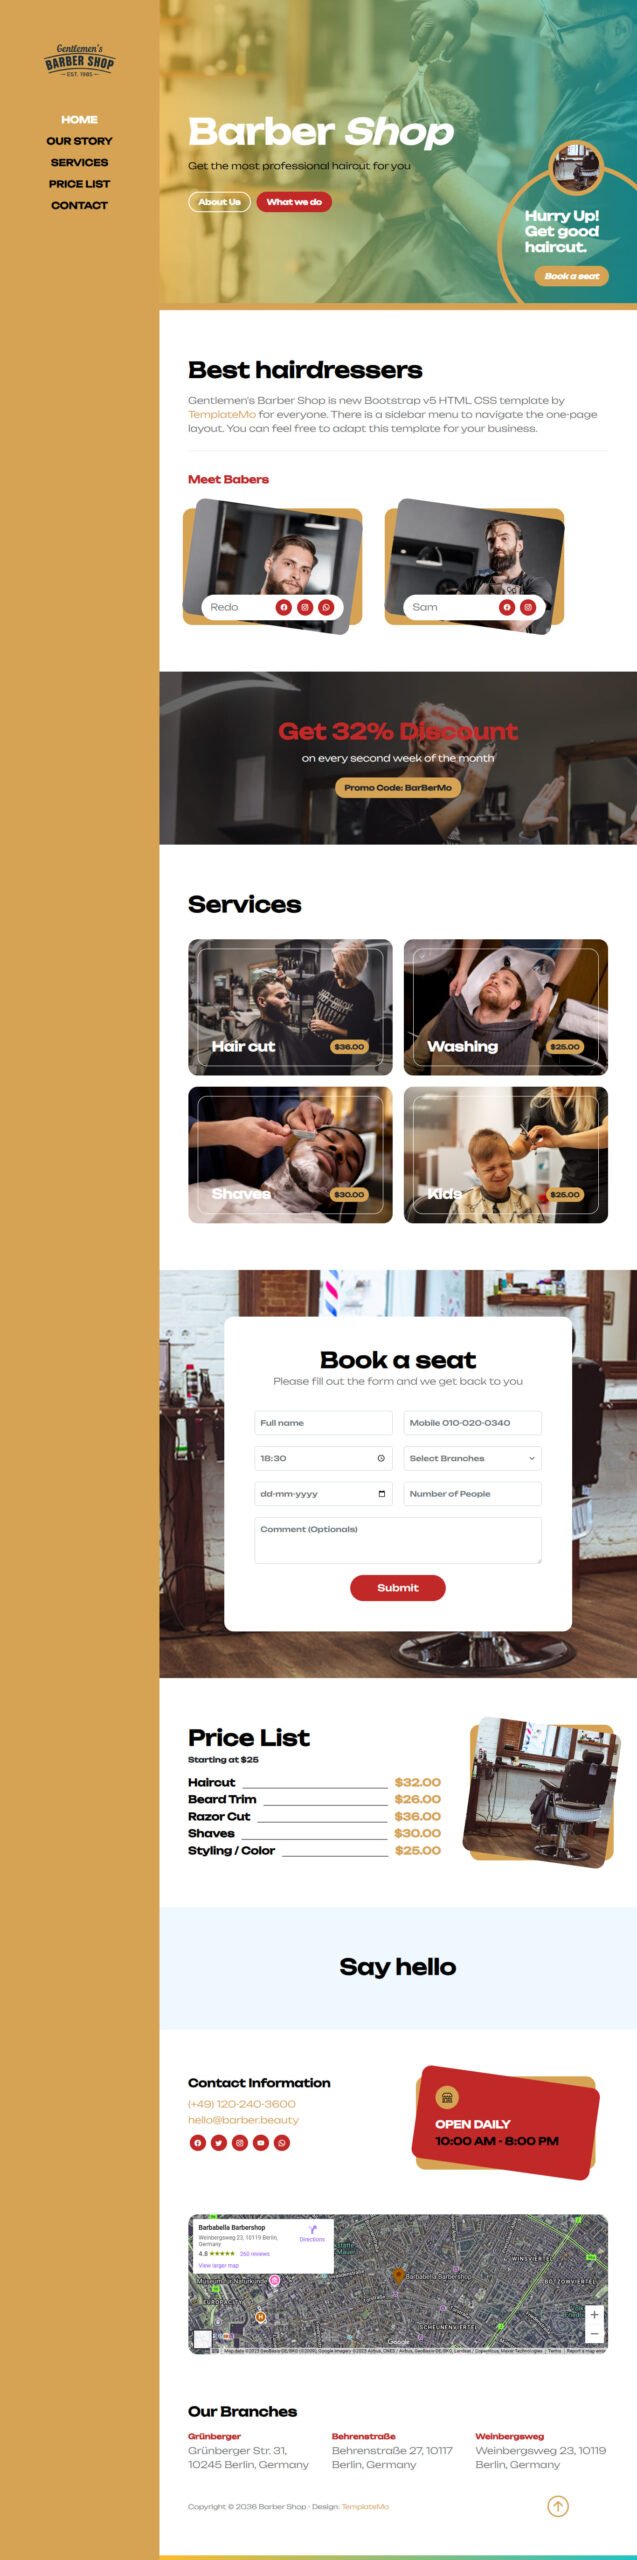Click the hello@barber.beauty email link
The width and height of the screenshot is (637, 2560).
243,2119
